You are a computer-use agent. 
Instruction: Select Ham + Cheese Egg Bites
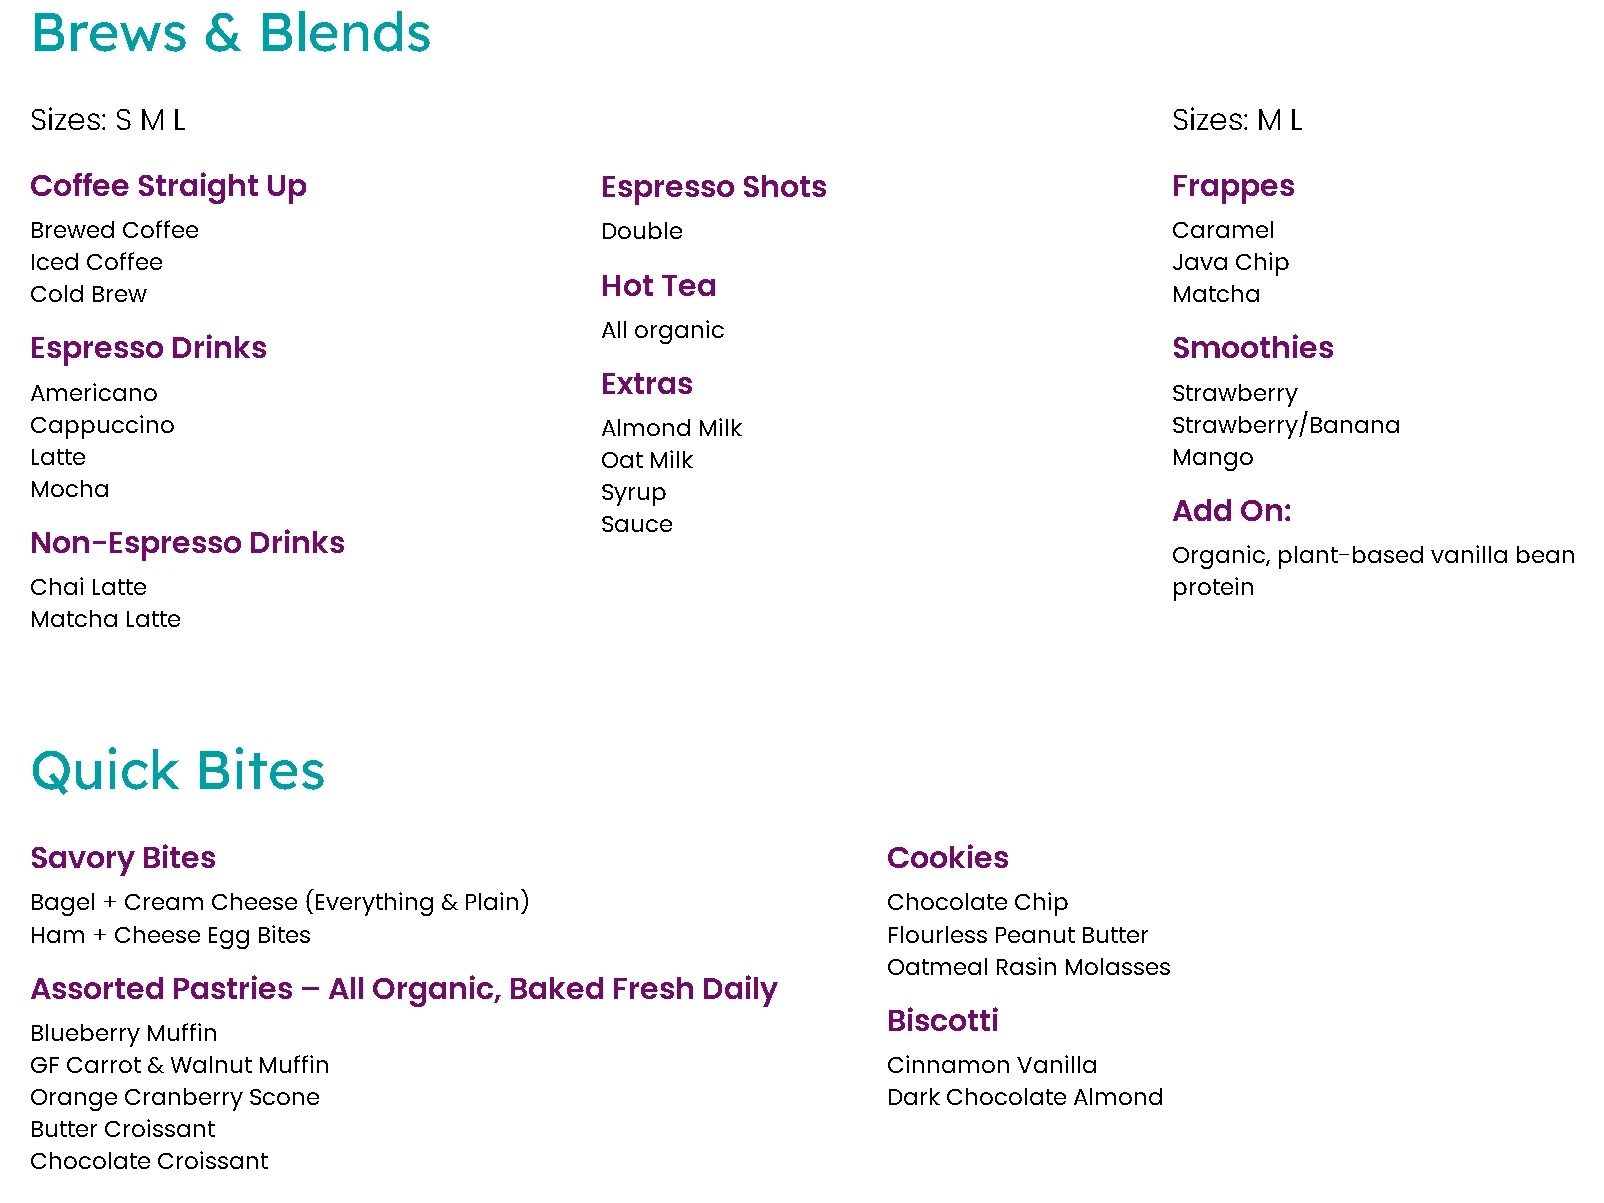170,935
